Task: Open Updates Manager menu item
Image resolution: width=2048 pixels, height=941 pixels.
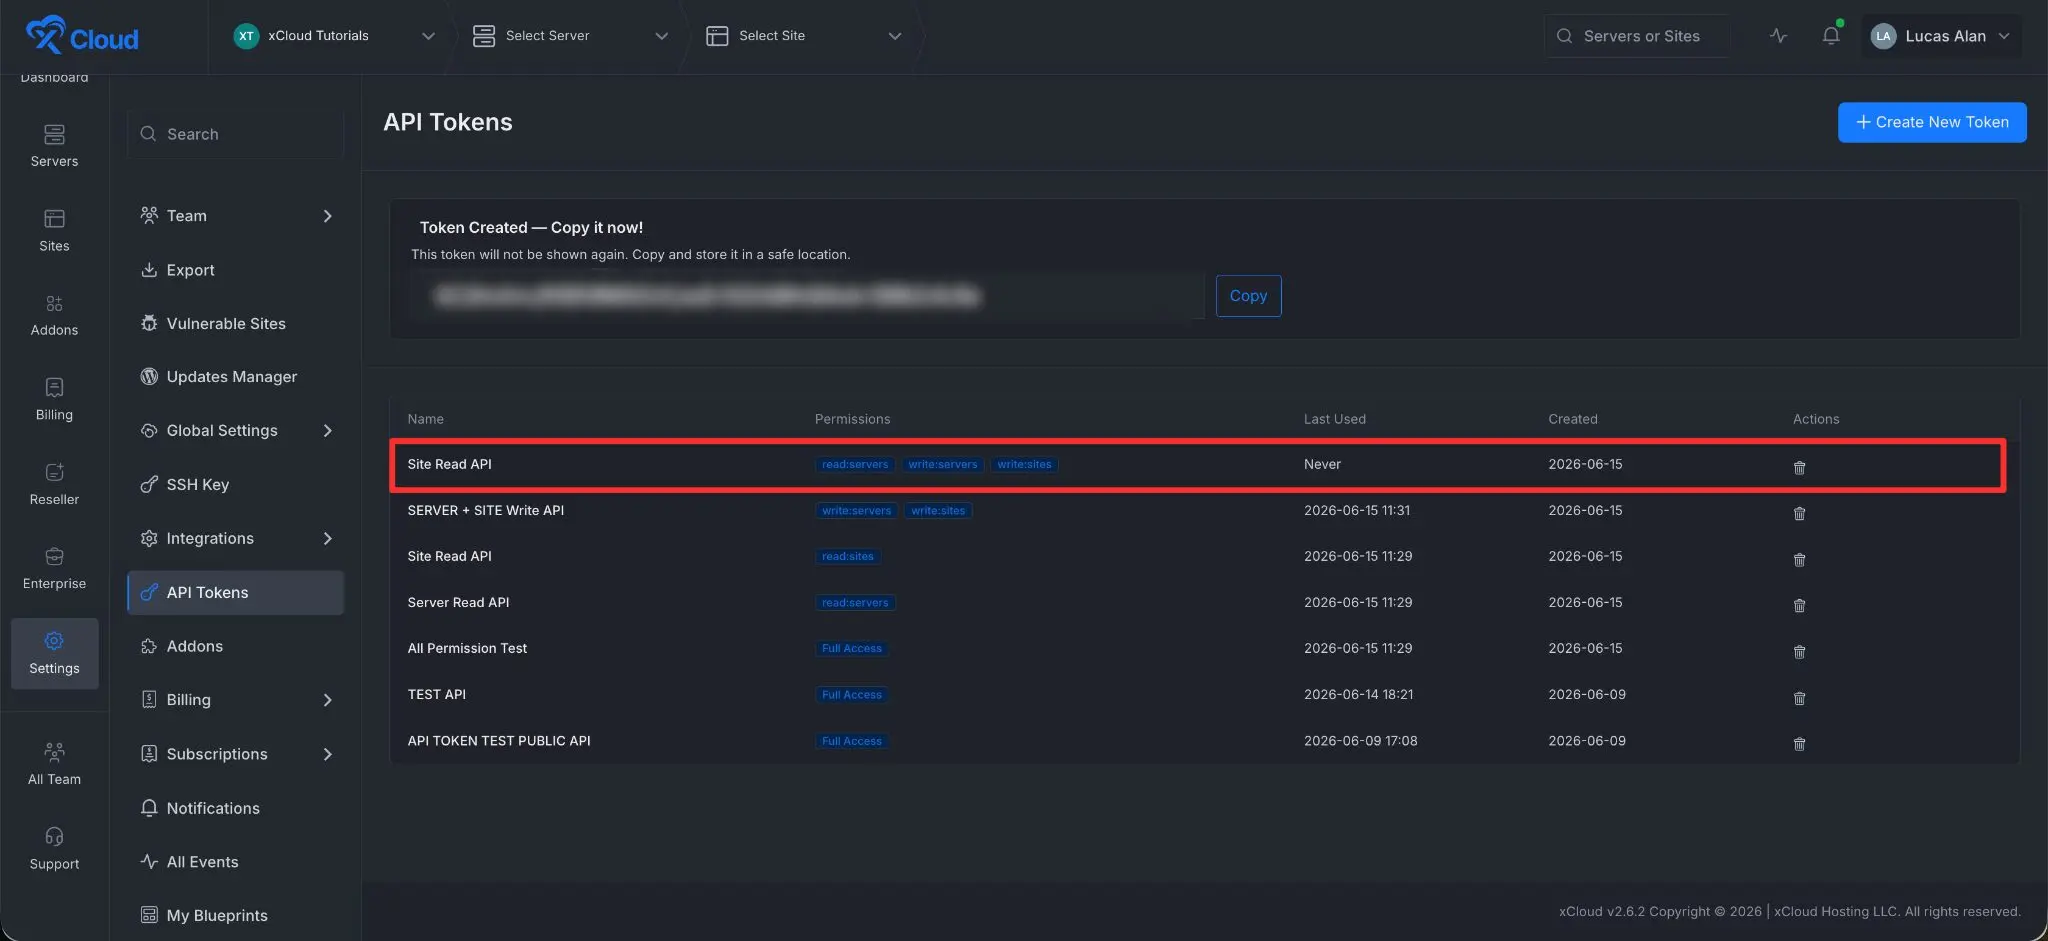Action: pos(235,377)
